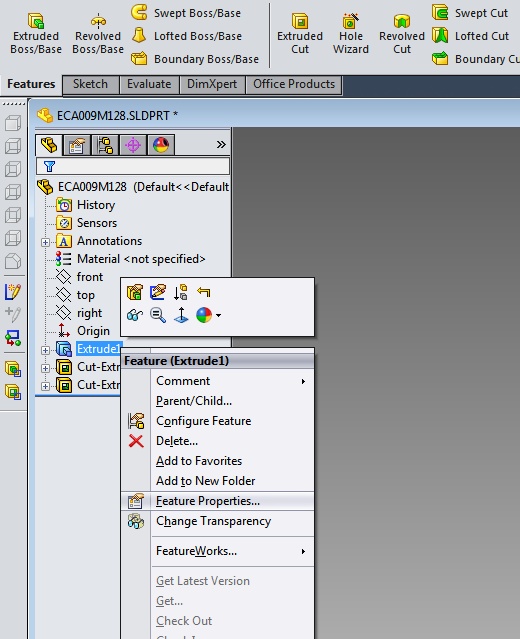Open Appearances dropdown arrow in popup
Screen dimensions: 520x639
(x=218, y=315)
